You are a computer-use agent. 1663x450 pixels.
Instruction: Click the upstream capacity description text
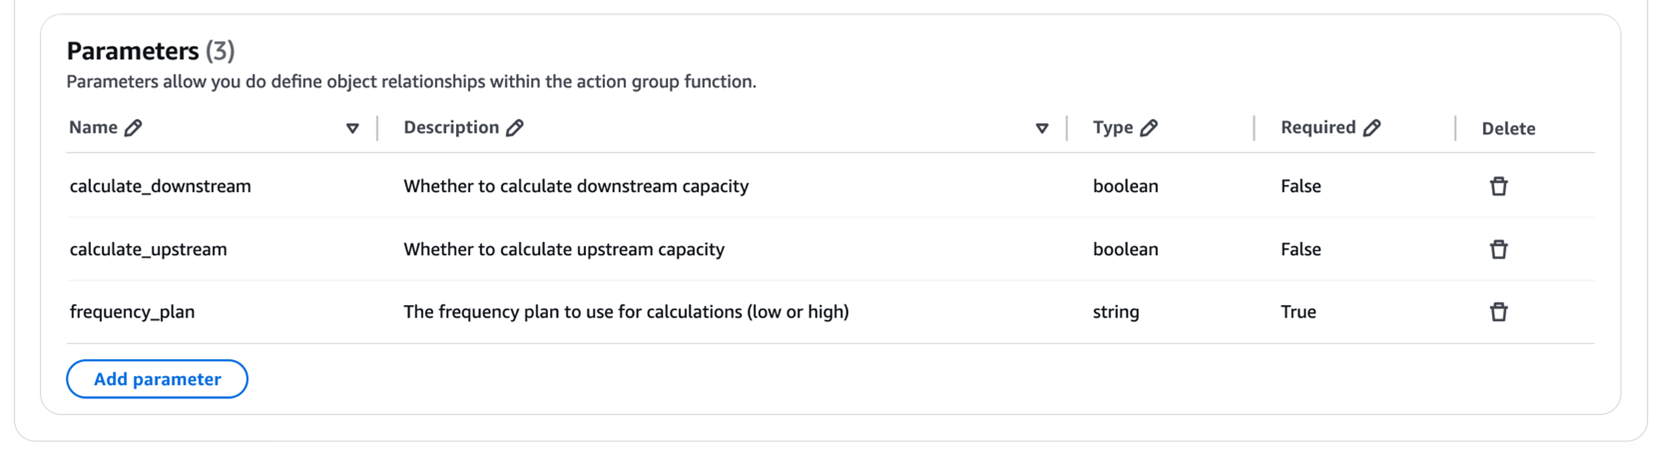[x=564, y=249]
